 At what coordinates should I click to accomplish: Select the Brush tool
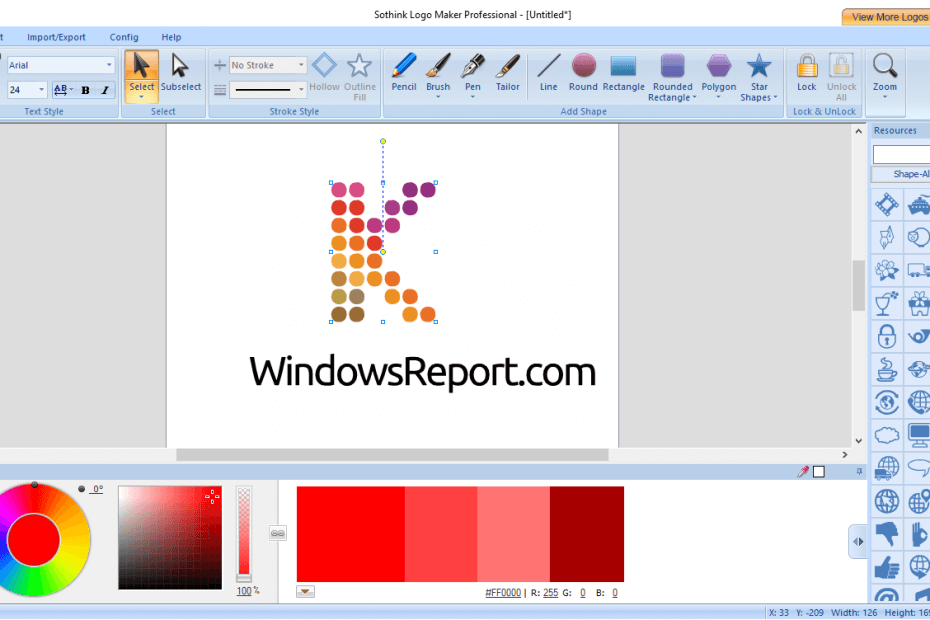[438, 75]
